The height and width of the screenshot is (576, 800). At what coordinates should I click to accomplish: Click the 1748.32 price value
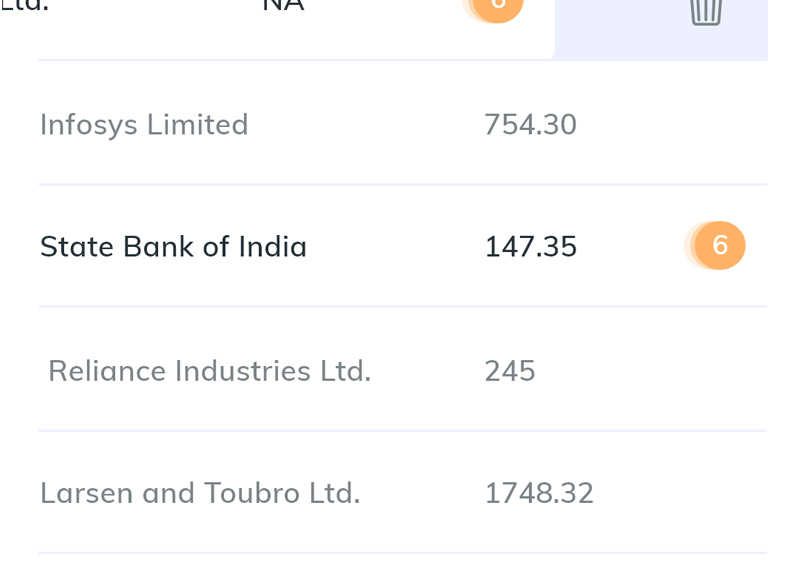pos(539,493)
